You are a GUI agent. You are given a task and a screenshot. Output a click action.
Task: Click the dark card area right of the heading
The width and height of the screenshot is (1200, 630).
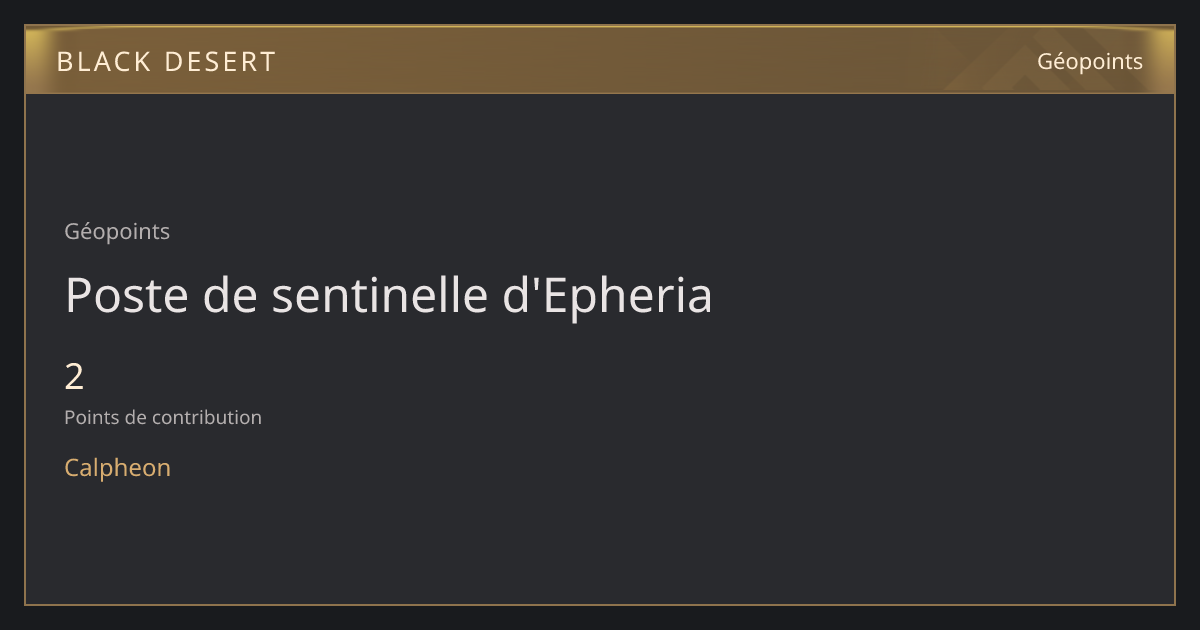point(940,296)
